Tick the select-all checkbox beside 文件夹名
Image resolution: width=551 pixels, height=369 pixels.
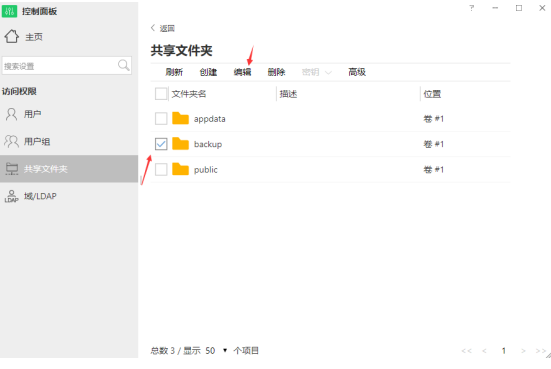click(161, 94)
